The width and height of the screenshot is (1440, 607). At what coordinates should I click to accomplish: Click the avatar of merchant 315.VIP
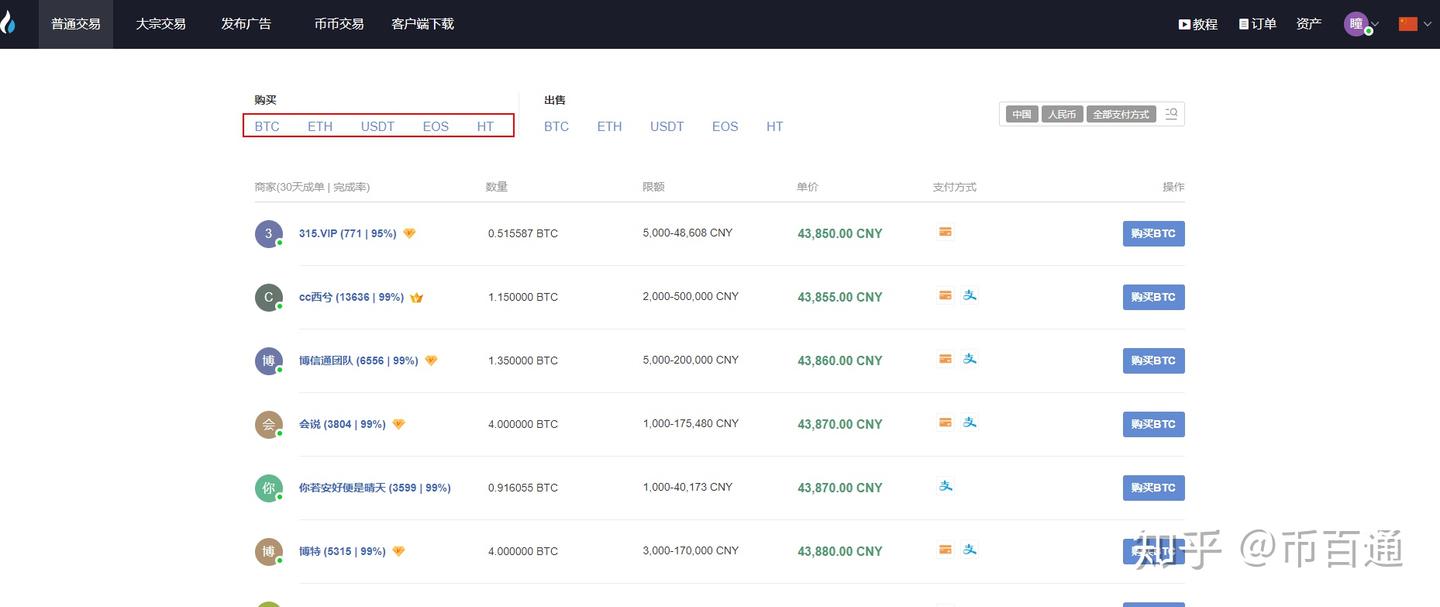point(269,234)
